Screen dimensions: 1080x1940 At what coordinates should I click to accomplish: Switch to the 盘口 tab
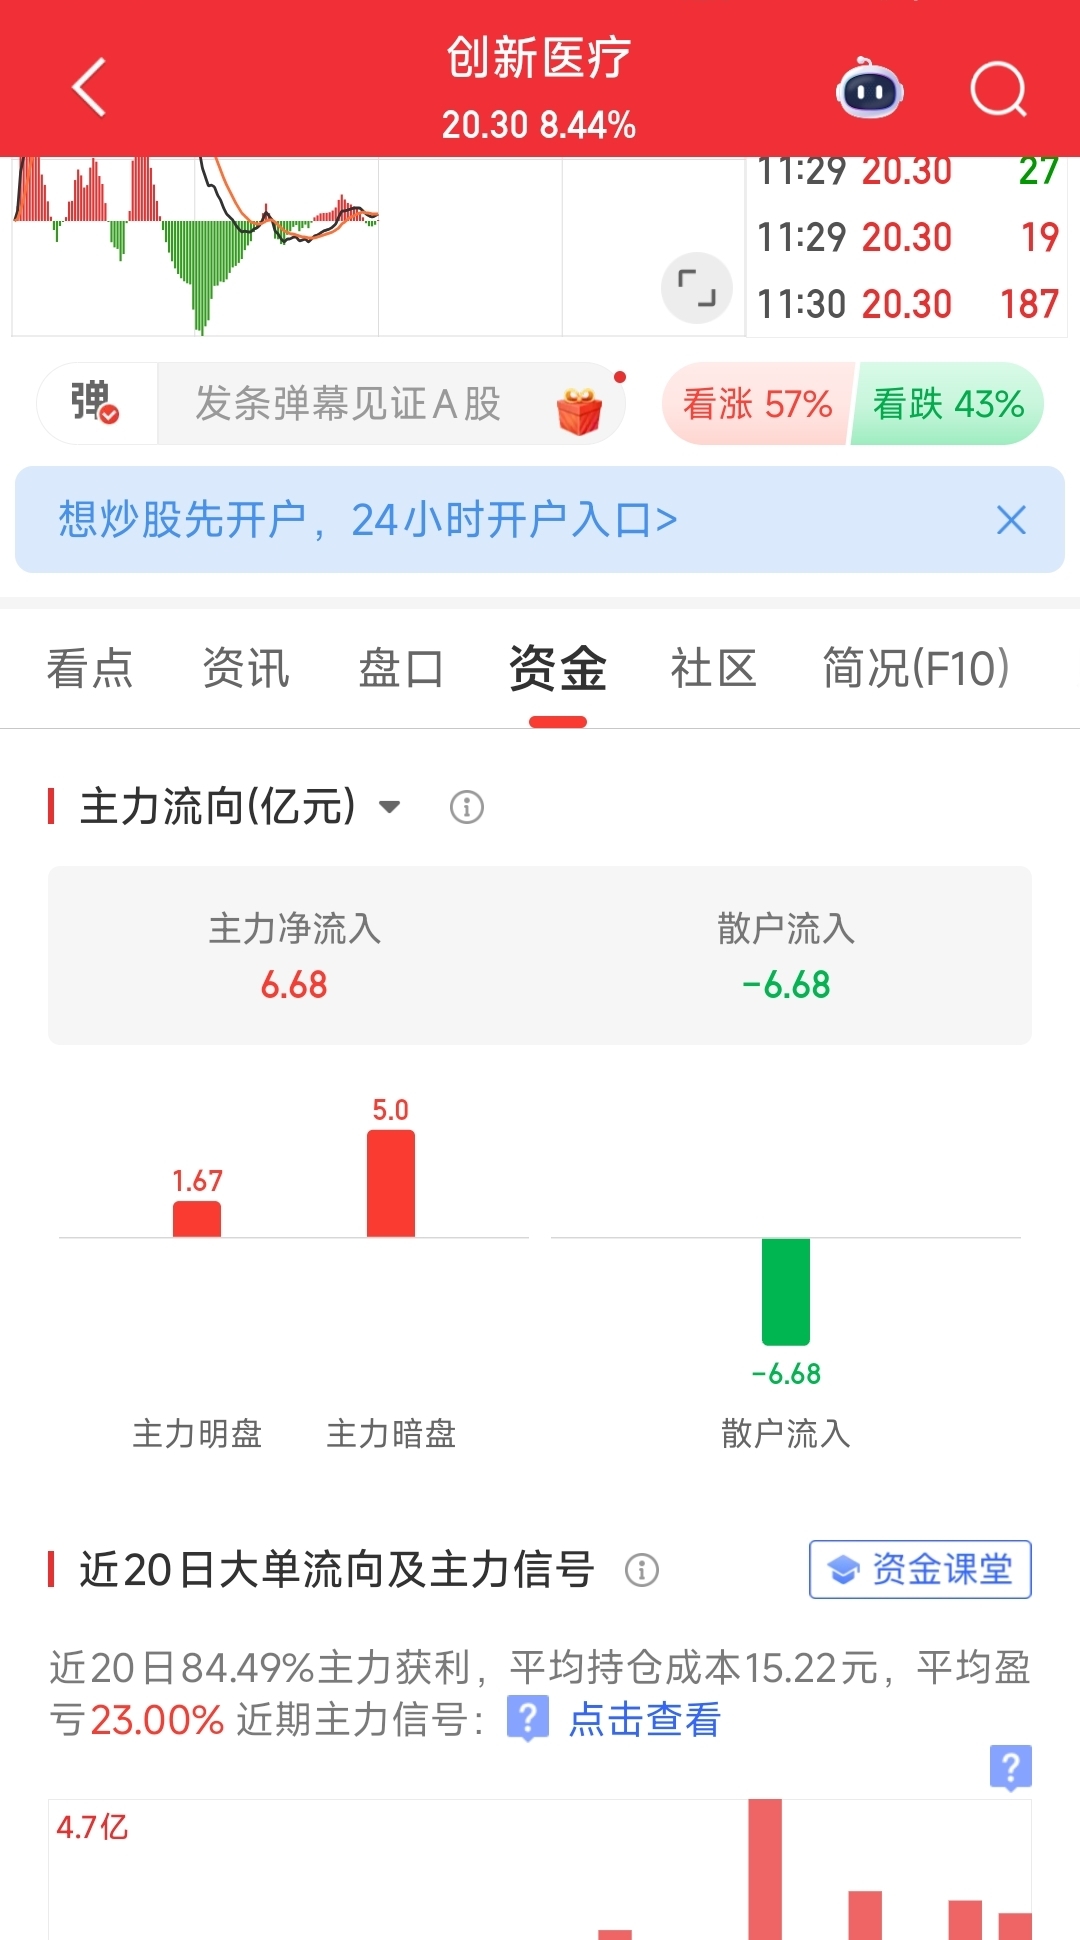pos(401,668)
